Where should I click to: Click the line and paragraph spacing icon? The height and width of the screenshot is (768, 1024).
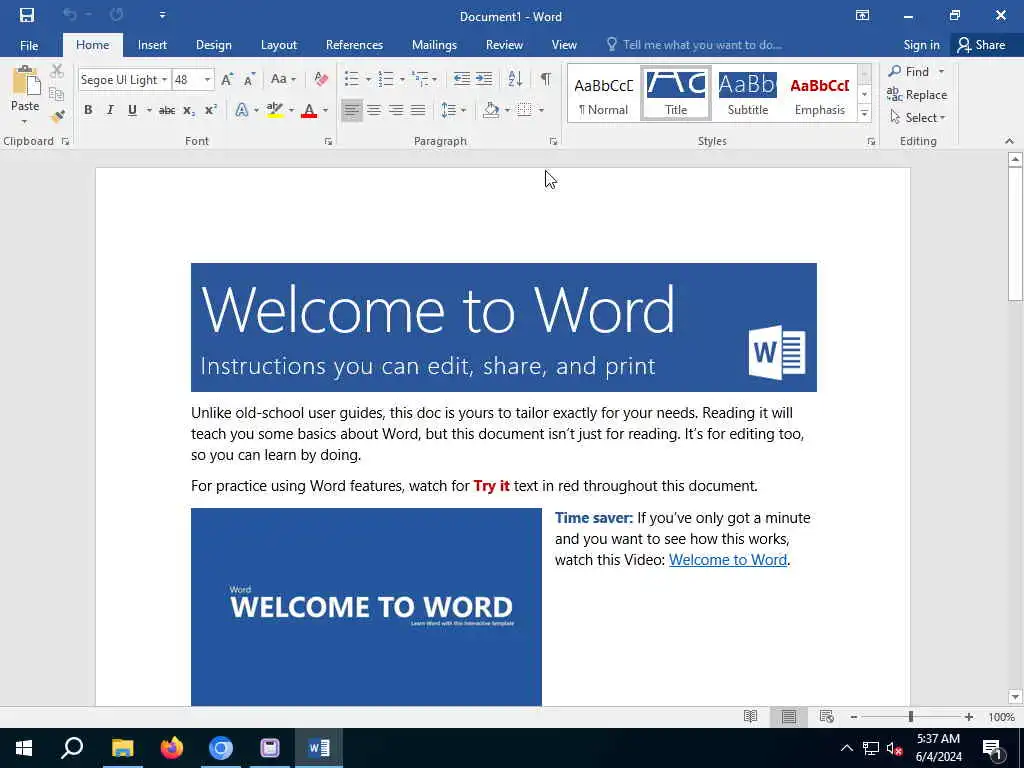tap(448, 110)
